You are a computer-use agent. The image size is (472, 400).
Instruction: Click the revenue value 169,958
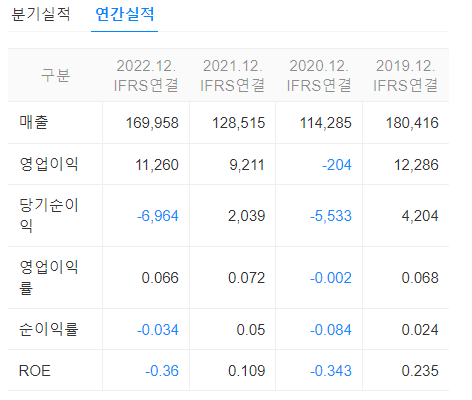pyautogui.click(x=152, y=123)
